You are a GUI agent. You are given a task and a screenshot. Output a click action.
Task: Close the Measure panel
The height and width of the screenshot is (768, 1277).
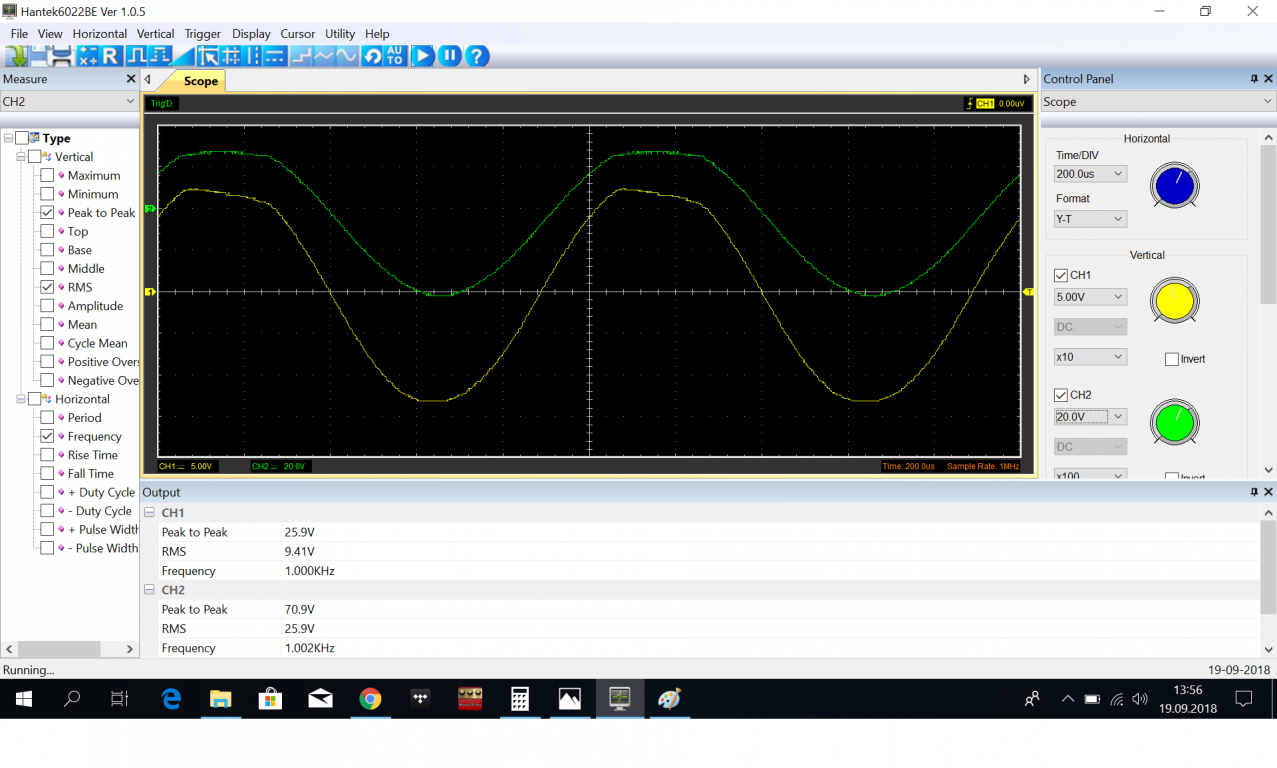[130, 79]
